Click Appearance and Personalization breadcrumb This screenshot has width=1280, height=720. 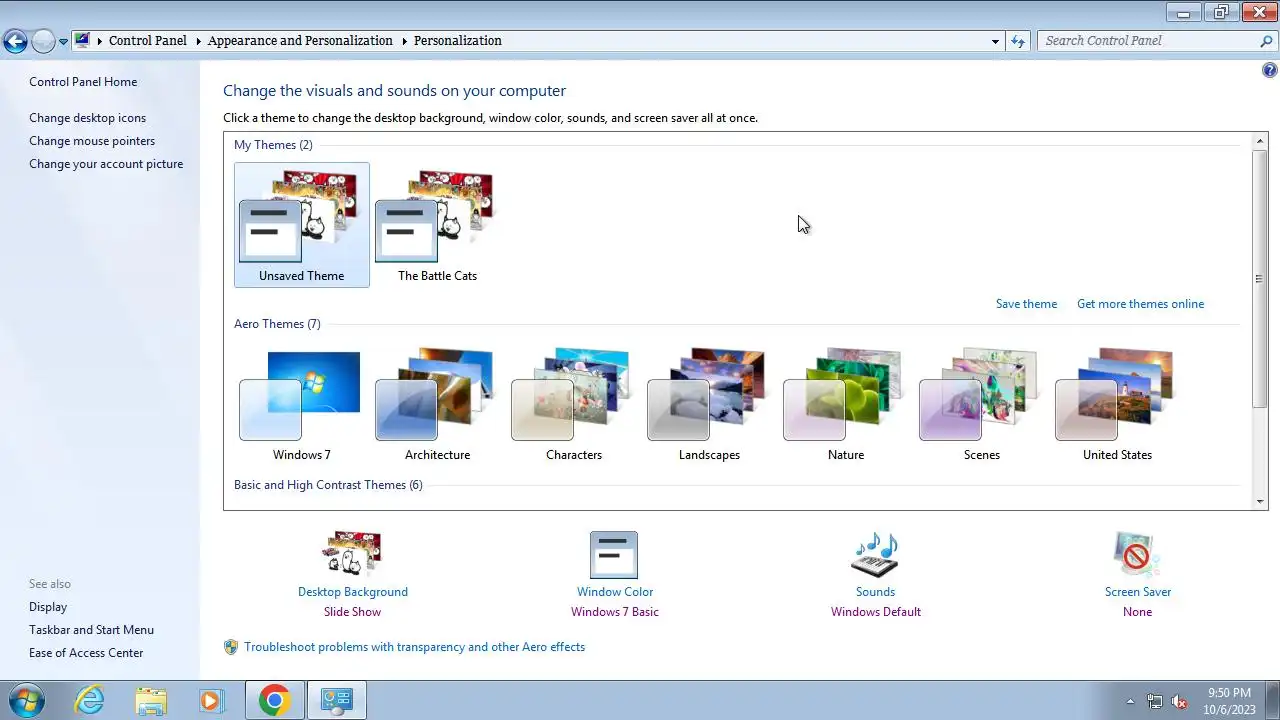point(300,41)
